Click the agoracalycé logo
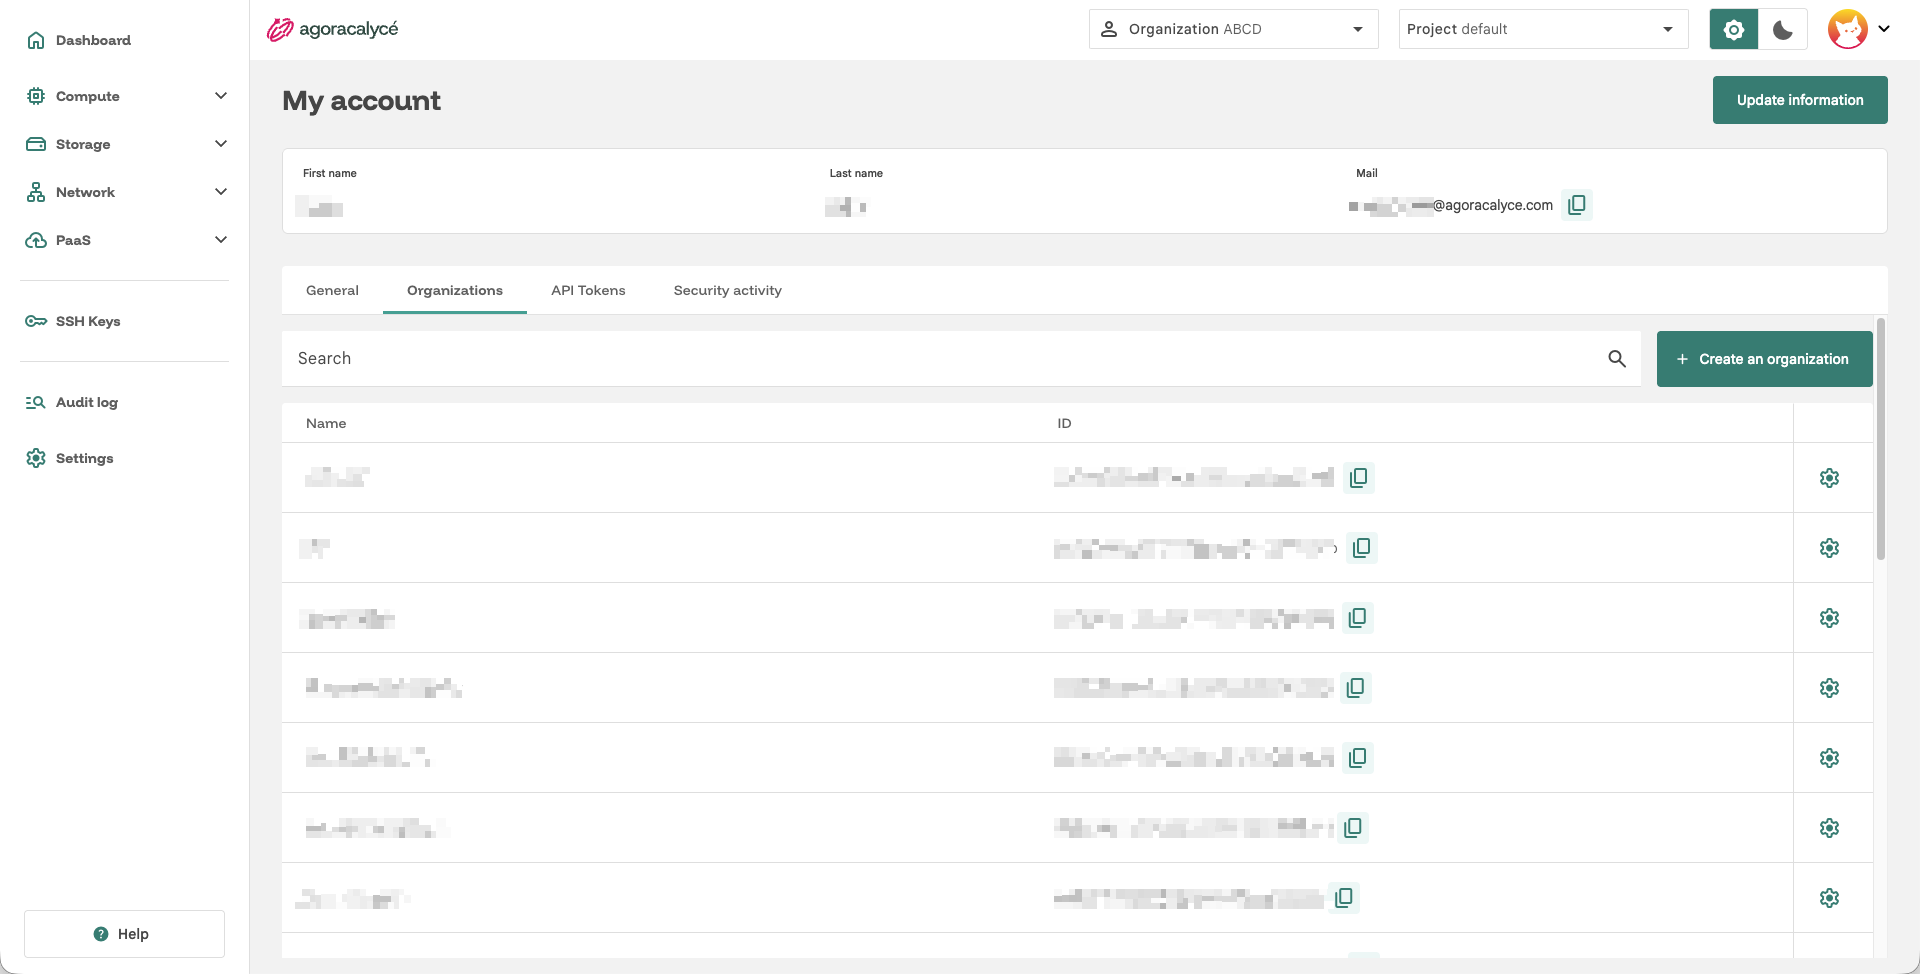 (332, 29)
